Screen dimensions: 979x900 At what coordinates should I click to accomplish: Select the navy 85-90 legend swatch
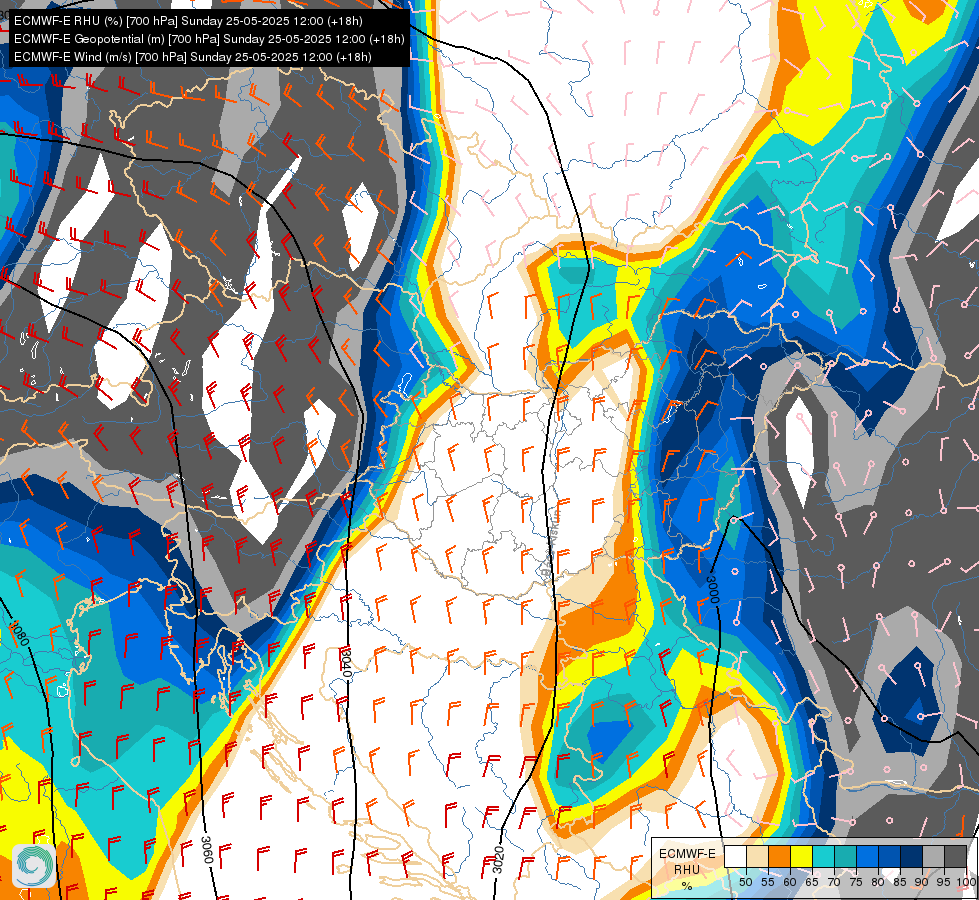[912, 856]
